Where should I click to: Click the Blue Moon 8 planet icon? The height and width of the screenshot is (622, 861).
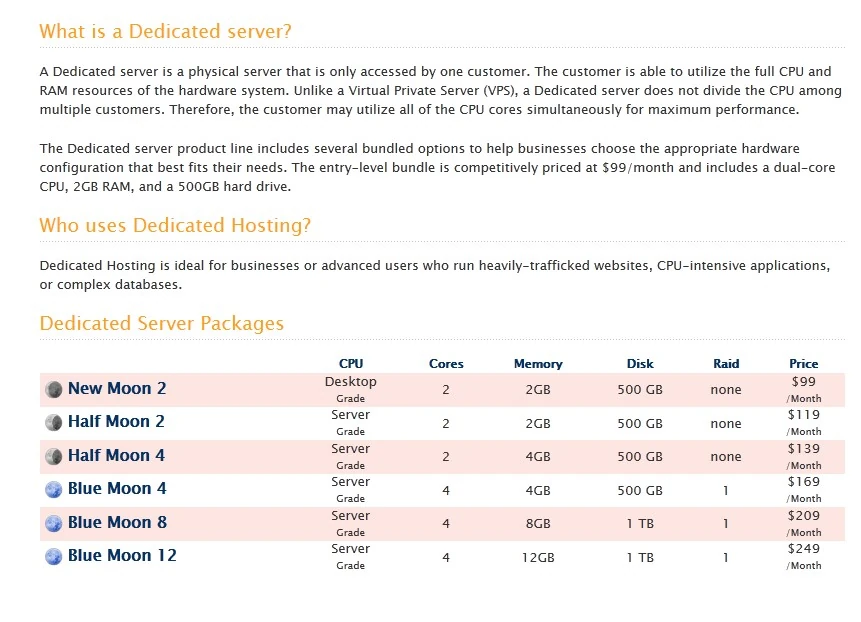pos(53,523)
